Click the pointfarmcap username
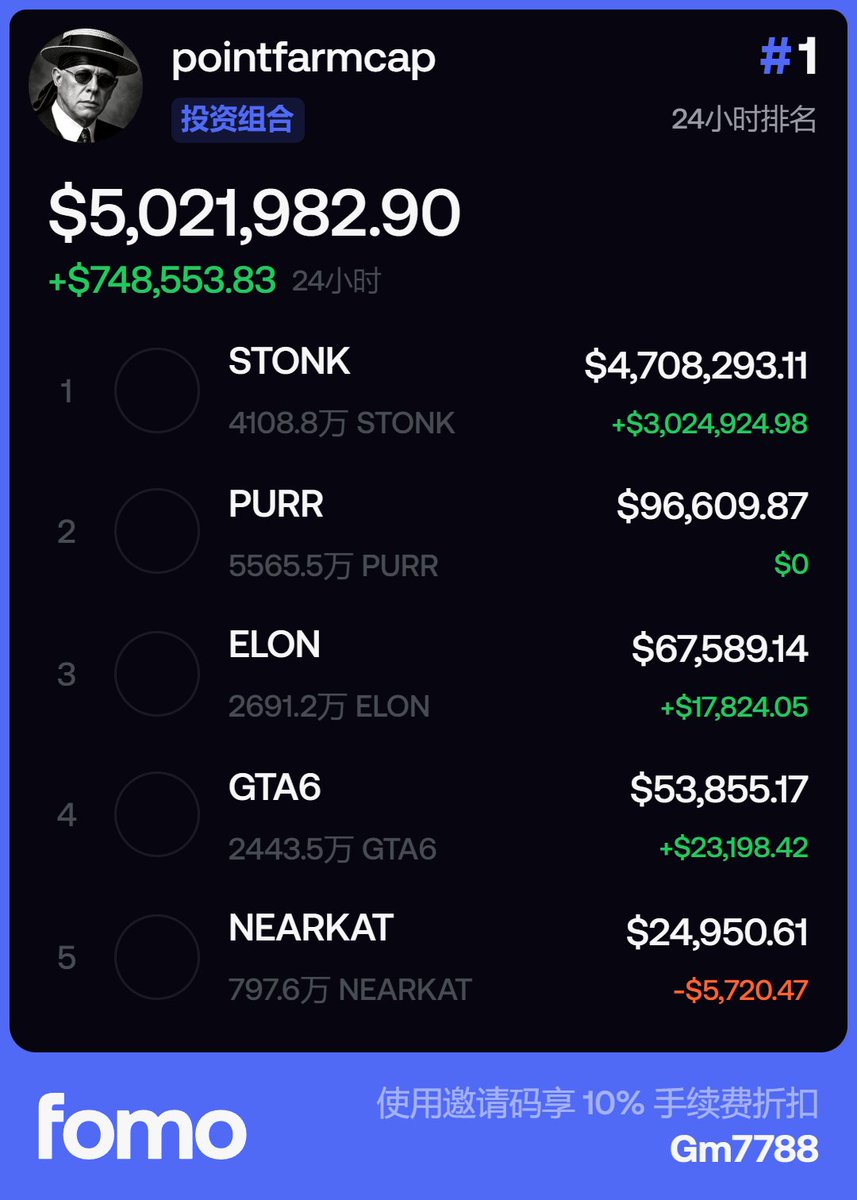 304,59
